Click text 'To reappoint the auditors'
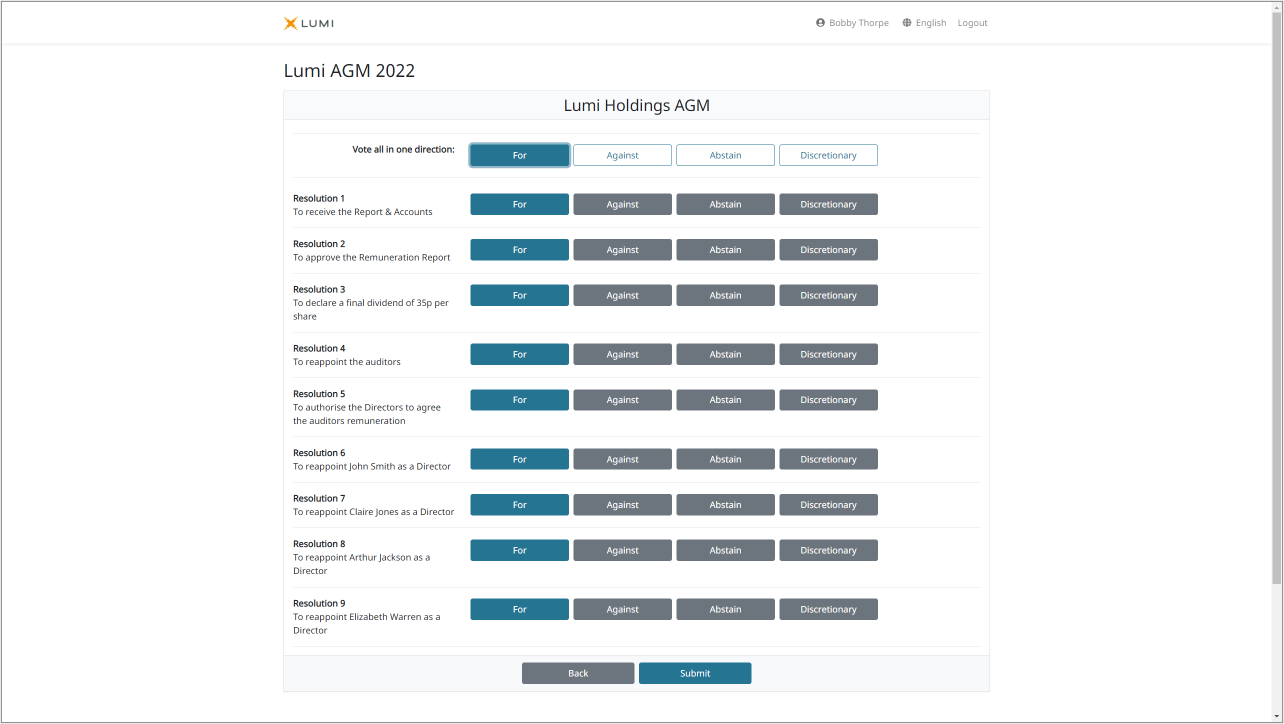Image resolution: width=1284 pixels, height=724 pixels. (x=347, y=362)
